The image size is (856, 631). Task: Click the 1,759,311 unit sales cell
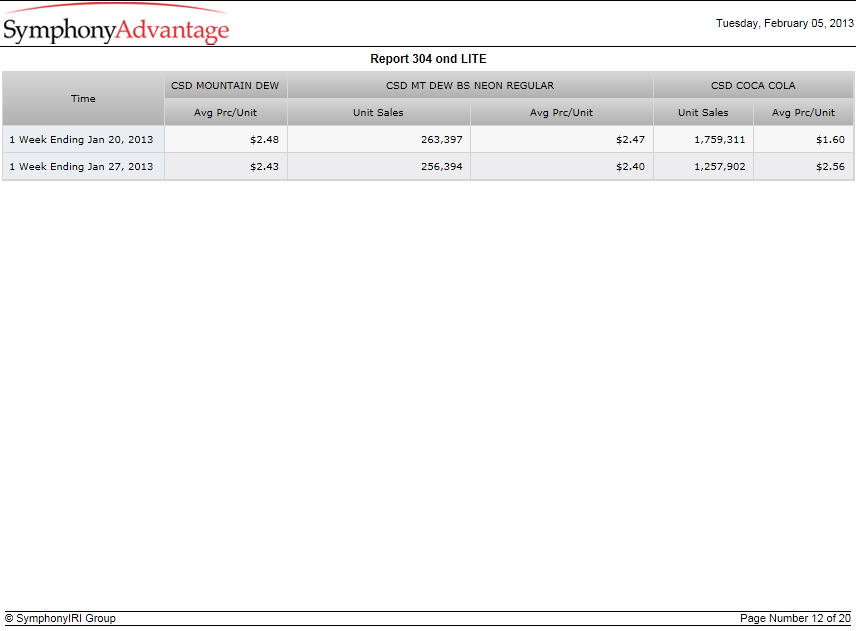[x=703, y=140]
